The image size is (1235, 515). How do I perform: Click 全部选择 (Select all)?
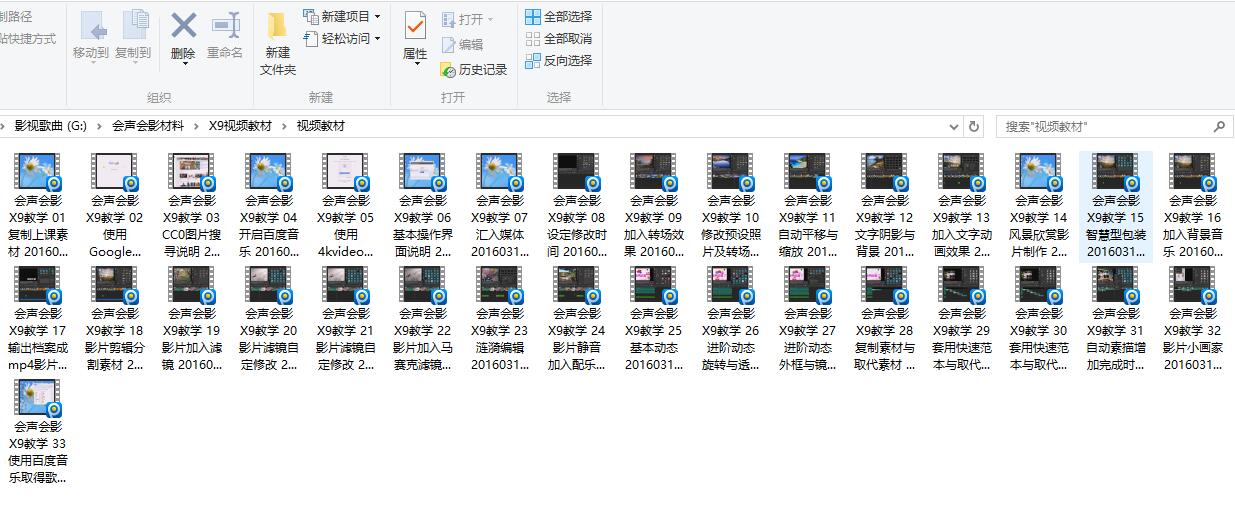(559, 16)
